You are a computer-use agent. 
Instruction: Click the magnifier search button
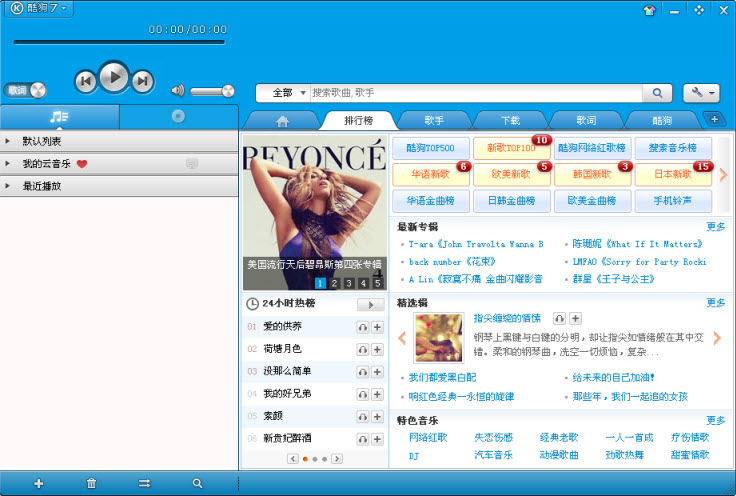click(x=657, y=92)
